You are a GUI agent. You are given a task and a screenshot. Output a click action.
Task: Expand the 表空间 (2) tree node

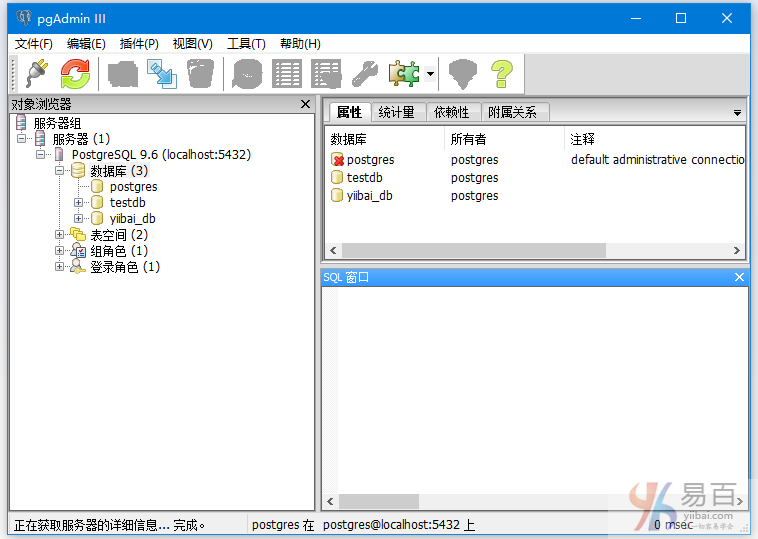pos(60,235)
